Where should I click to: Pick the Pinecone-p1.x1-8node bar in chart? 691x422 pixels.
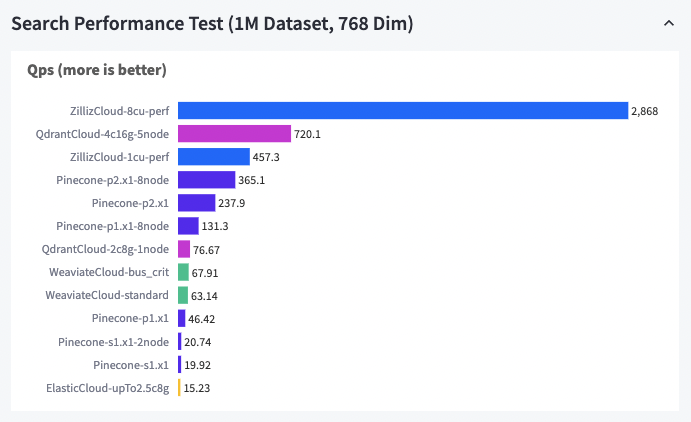point(188,226)
